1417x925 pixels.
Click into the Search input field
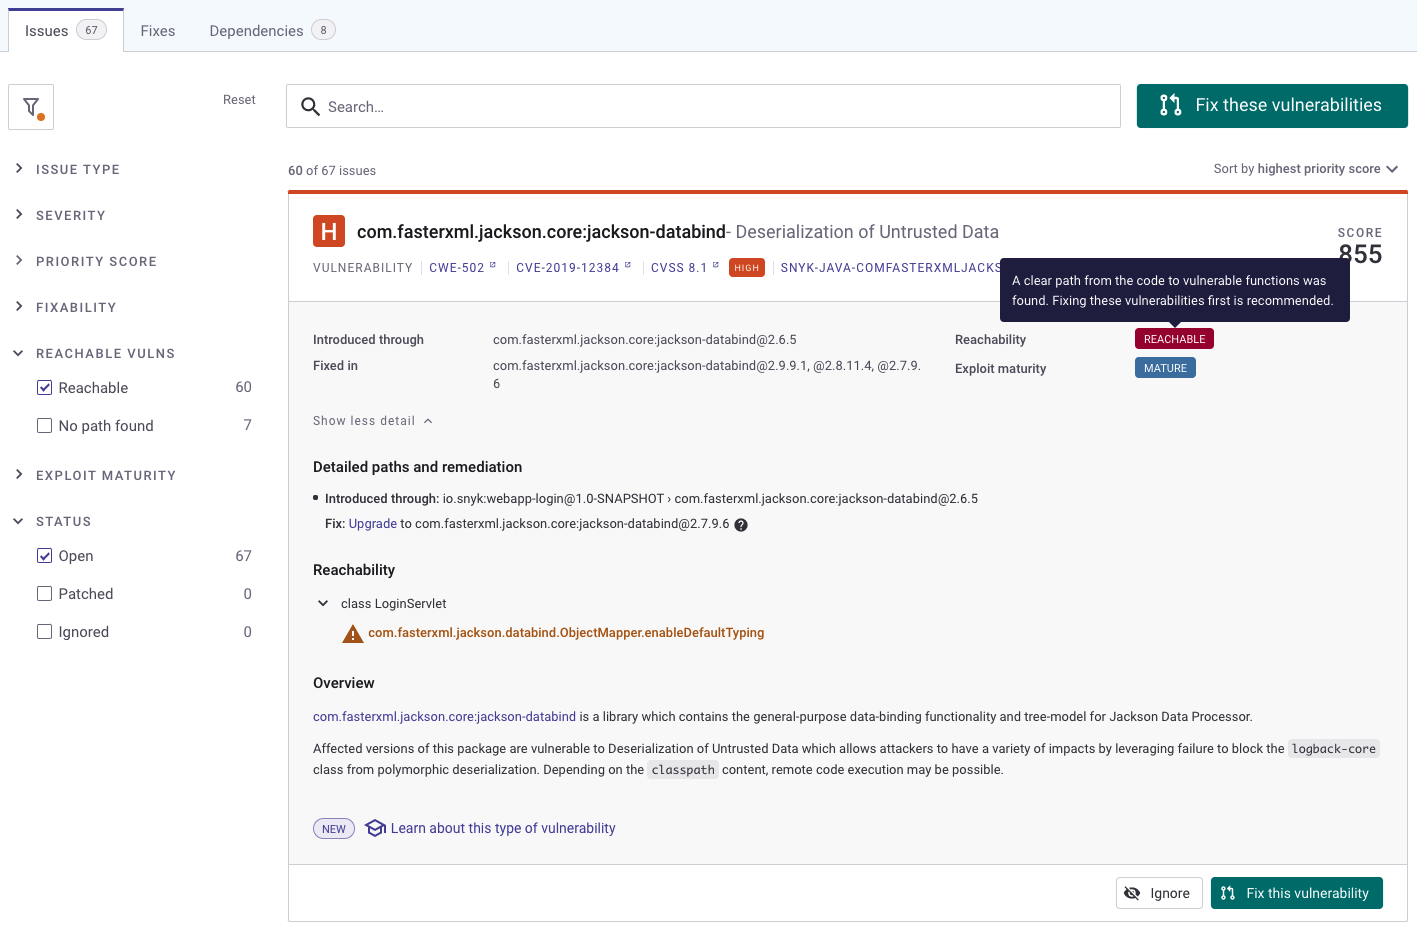click(x=703, y=106)
